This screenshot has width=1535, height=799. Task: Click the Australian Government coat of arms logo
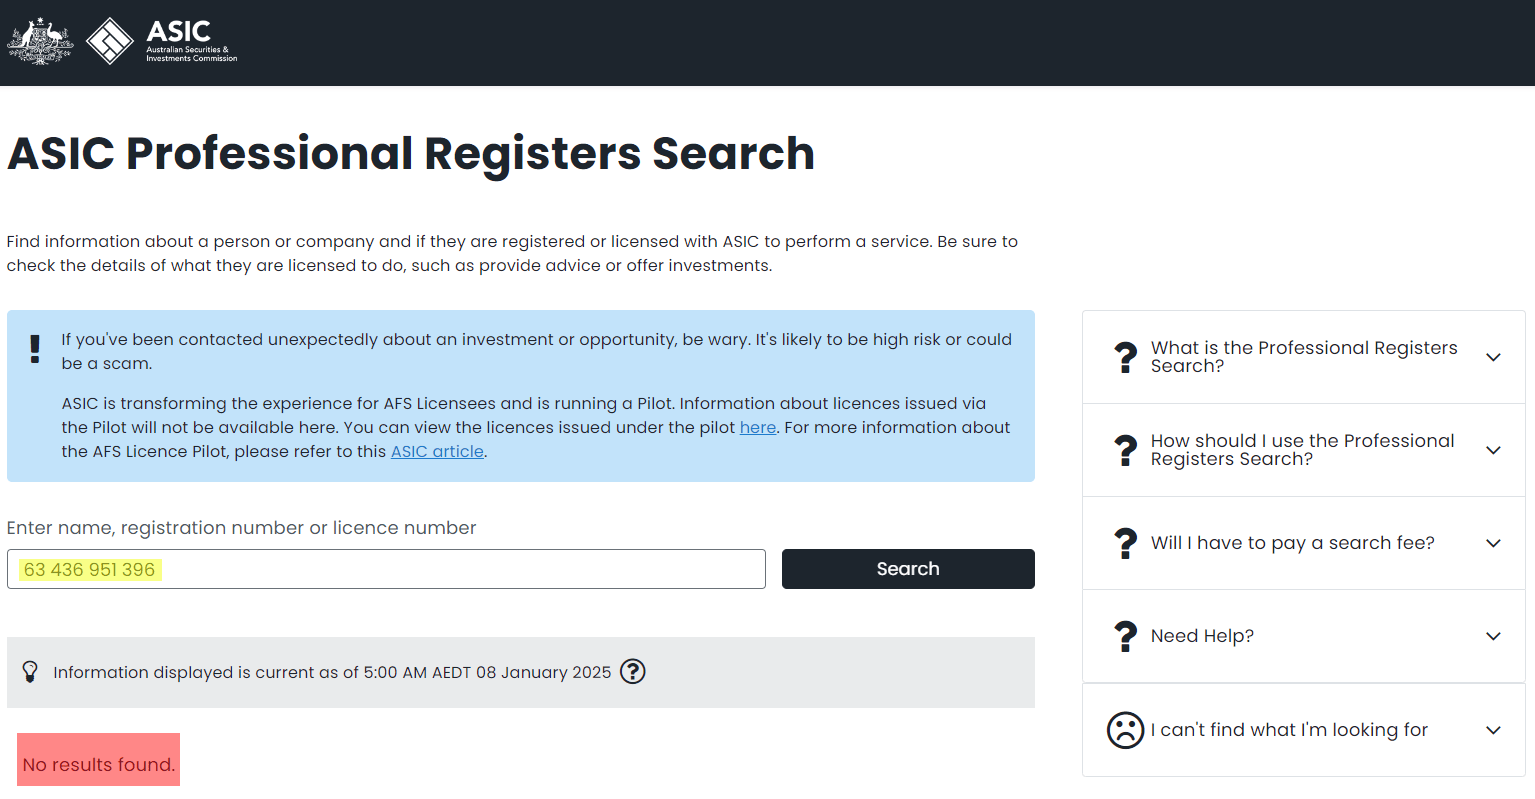tap(40, 42)
